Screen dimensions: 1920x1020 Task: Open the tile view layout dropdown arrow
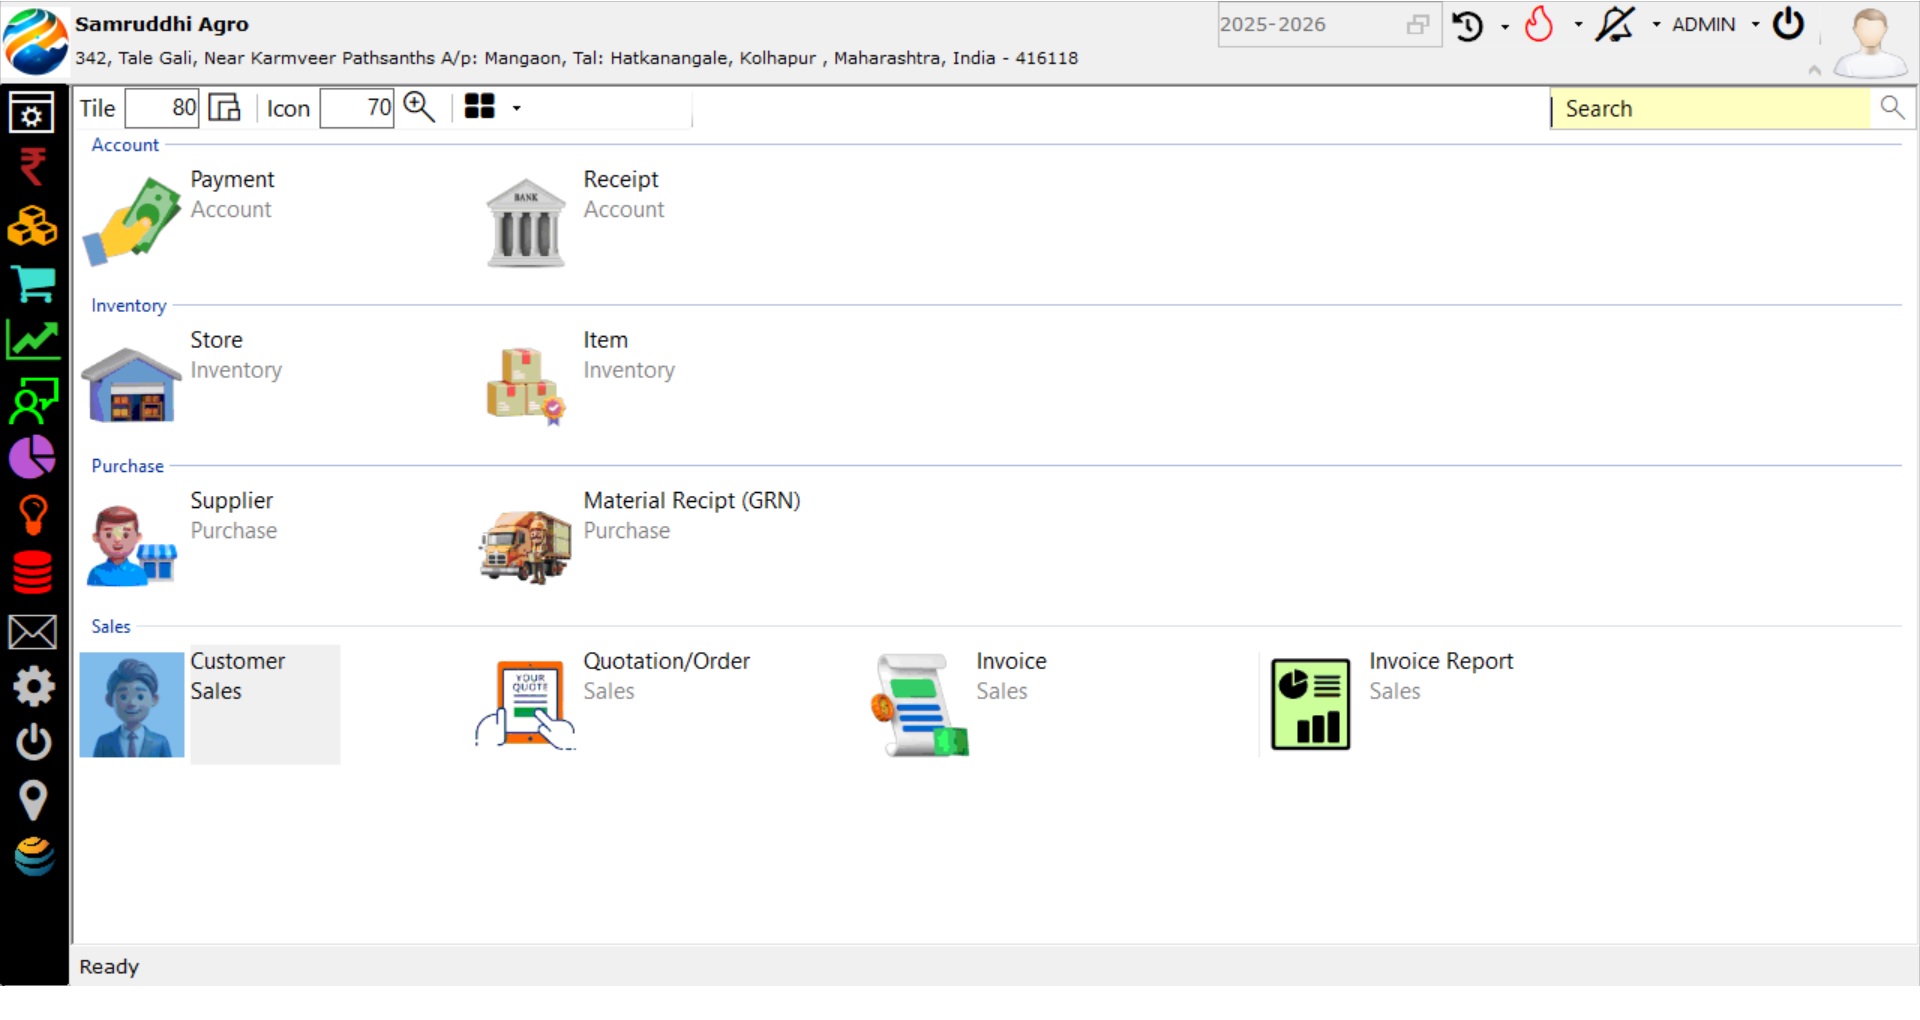(x=517, y=108)
